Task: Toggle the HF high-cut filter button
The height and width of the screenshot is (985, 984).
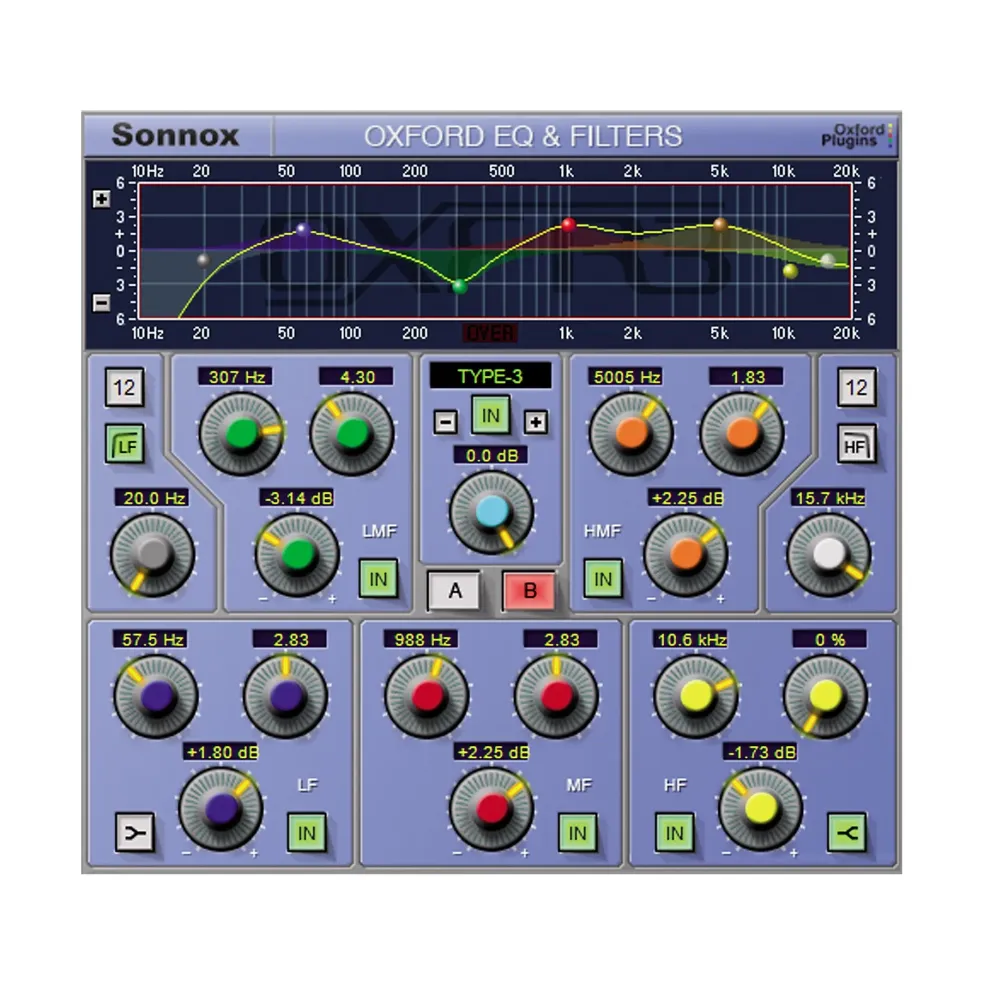Action: (x=856, y=445)
